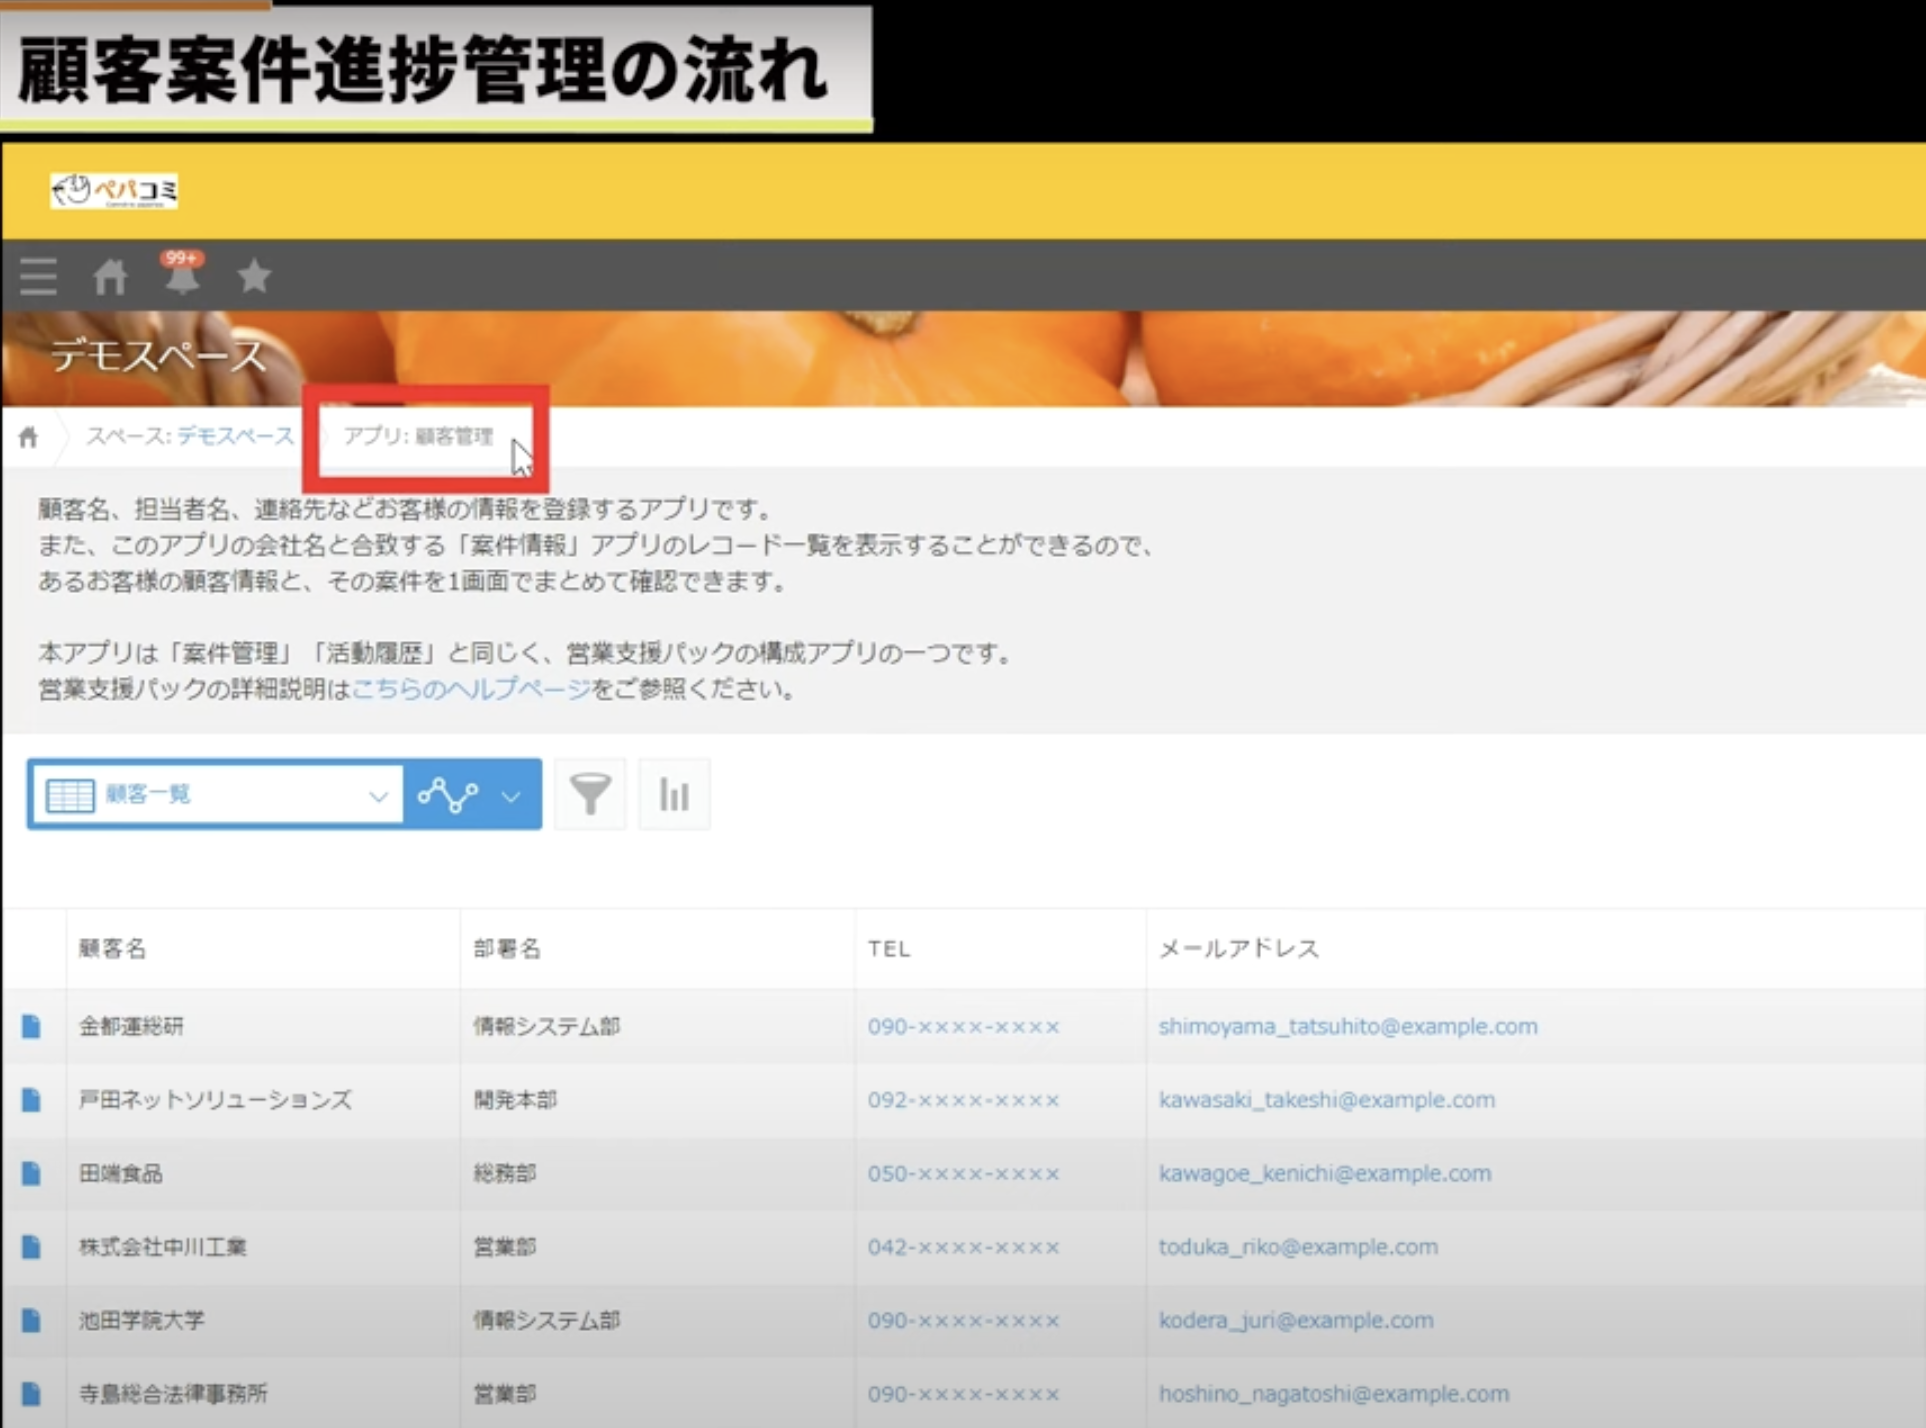Click phone number 092-××××-×××× link
Viewport: 1926px width, 1428px height.
tap(963, 1100)
